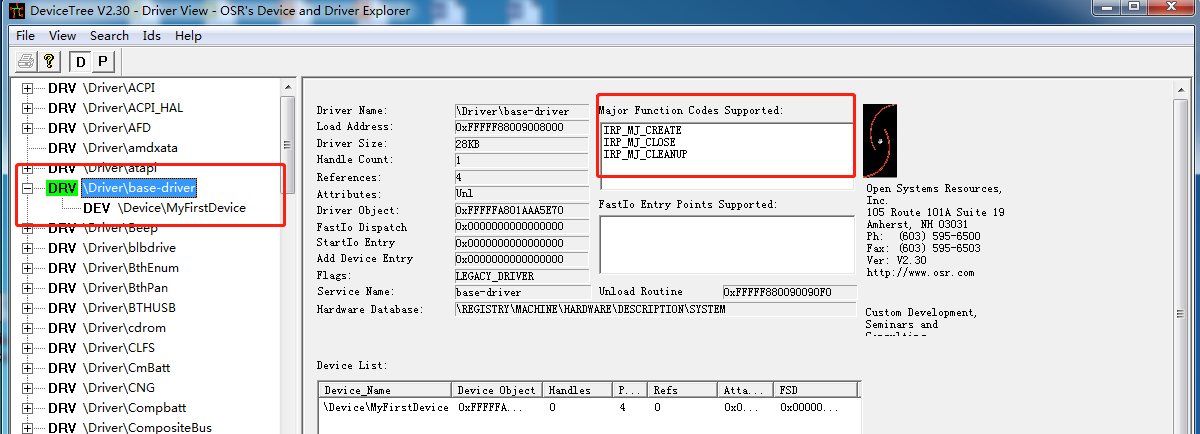Select \Driver\base-driver tree item

[139, 188]
